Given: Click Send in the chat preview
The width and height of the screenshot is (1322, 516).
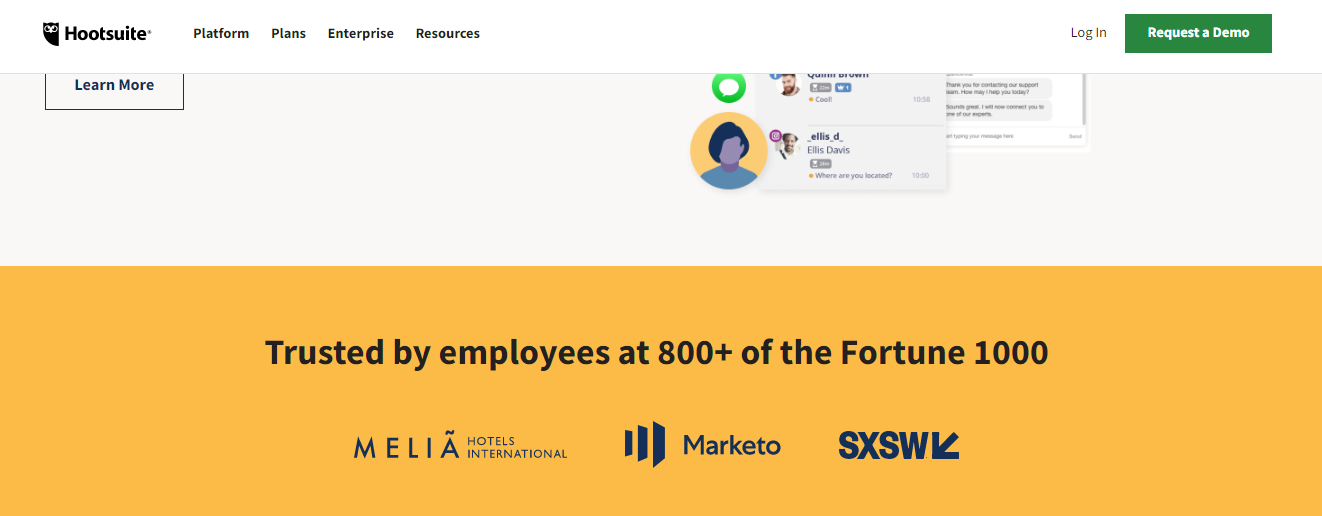Looking at the screenshot, I should pos(1075,135).
